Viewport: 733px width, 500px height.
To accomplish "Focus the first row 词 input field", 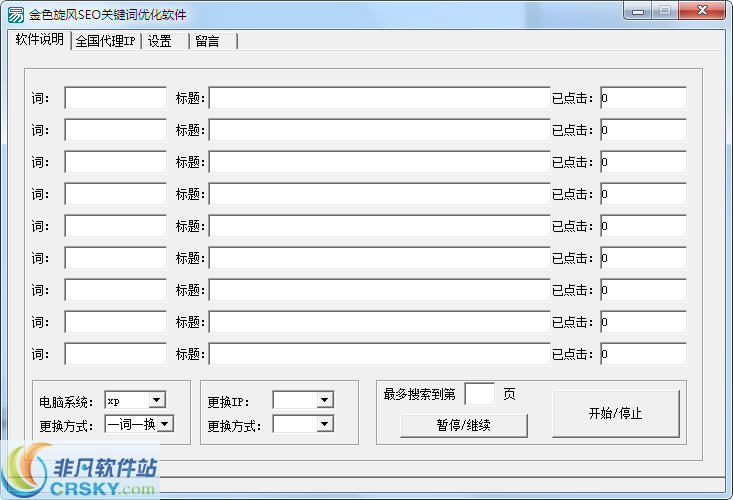I will [x=115, y=98].
